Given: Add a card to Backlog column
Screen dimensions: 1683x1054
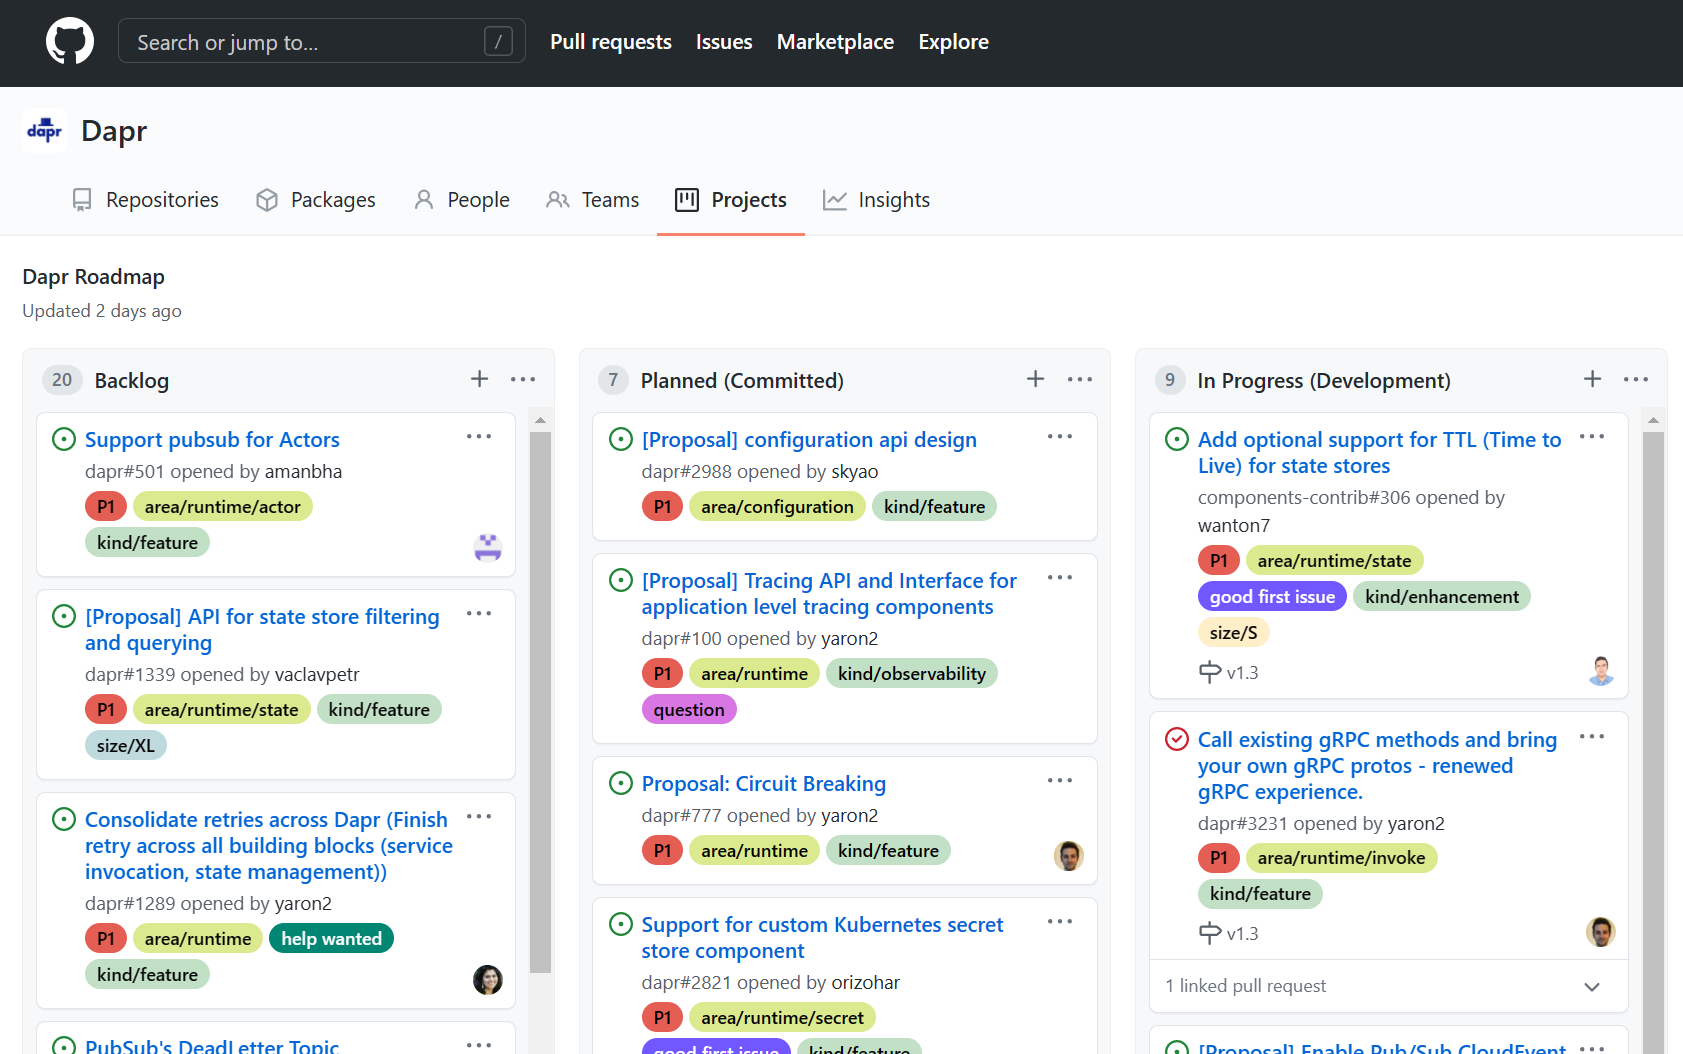Looking at the screenshot, I should (x=479, y=379).
